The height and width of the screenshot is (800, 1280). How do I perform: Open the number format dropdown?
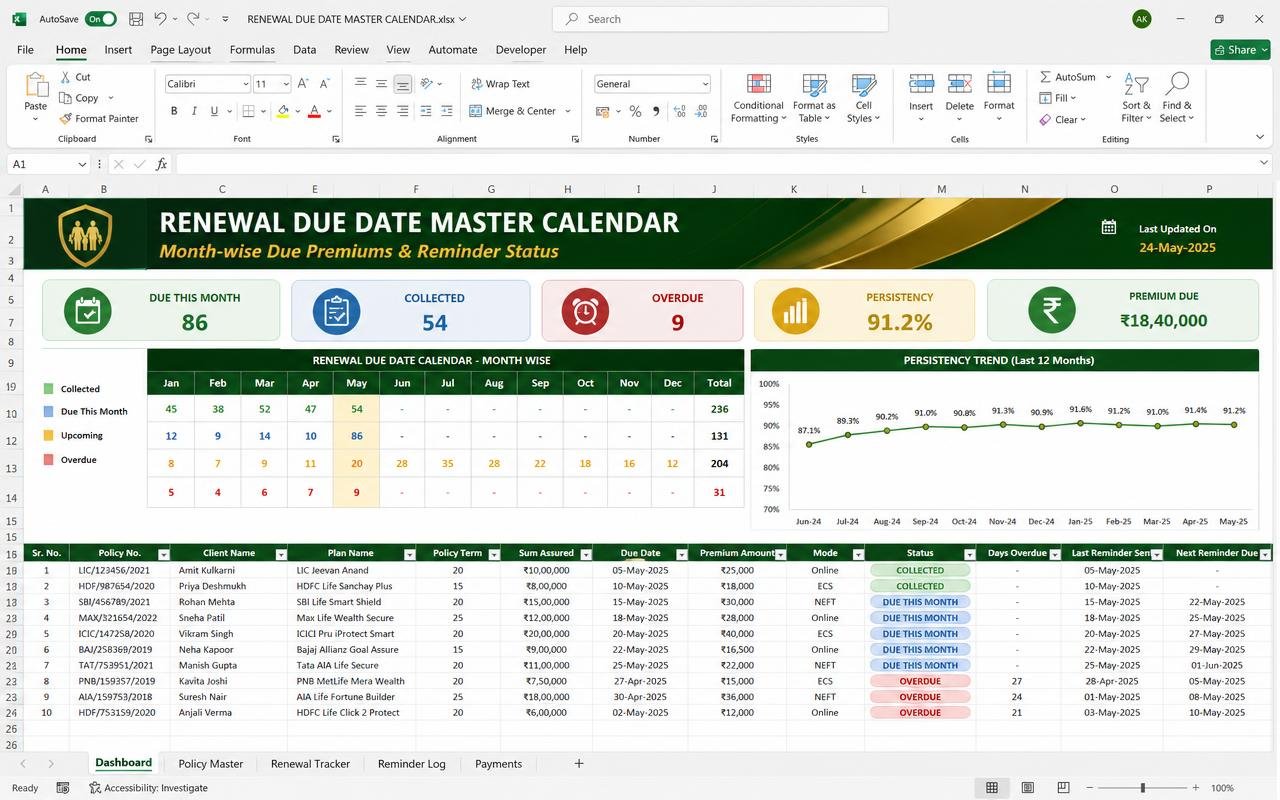pos(705,84)
